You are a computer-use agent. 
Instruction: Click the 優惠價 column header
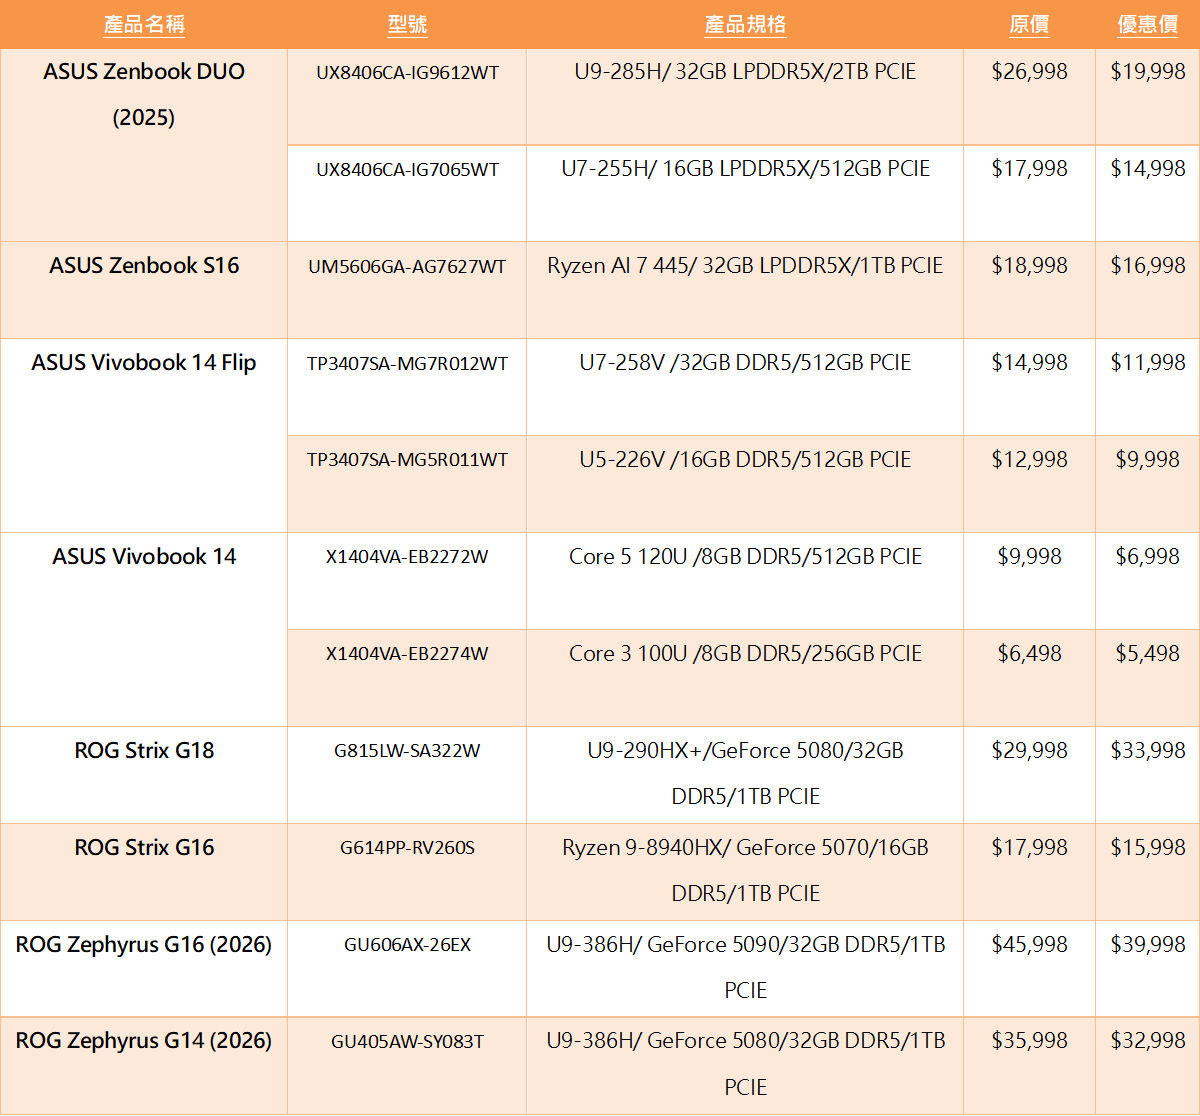pos(1147,24)
